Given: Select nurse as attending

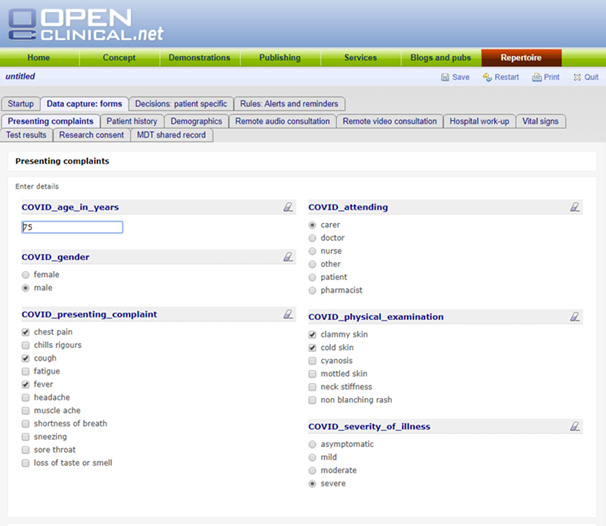Looking at the screenshot, I should [312, 251].
